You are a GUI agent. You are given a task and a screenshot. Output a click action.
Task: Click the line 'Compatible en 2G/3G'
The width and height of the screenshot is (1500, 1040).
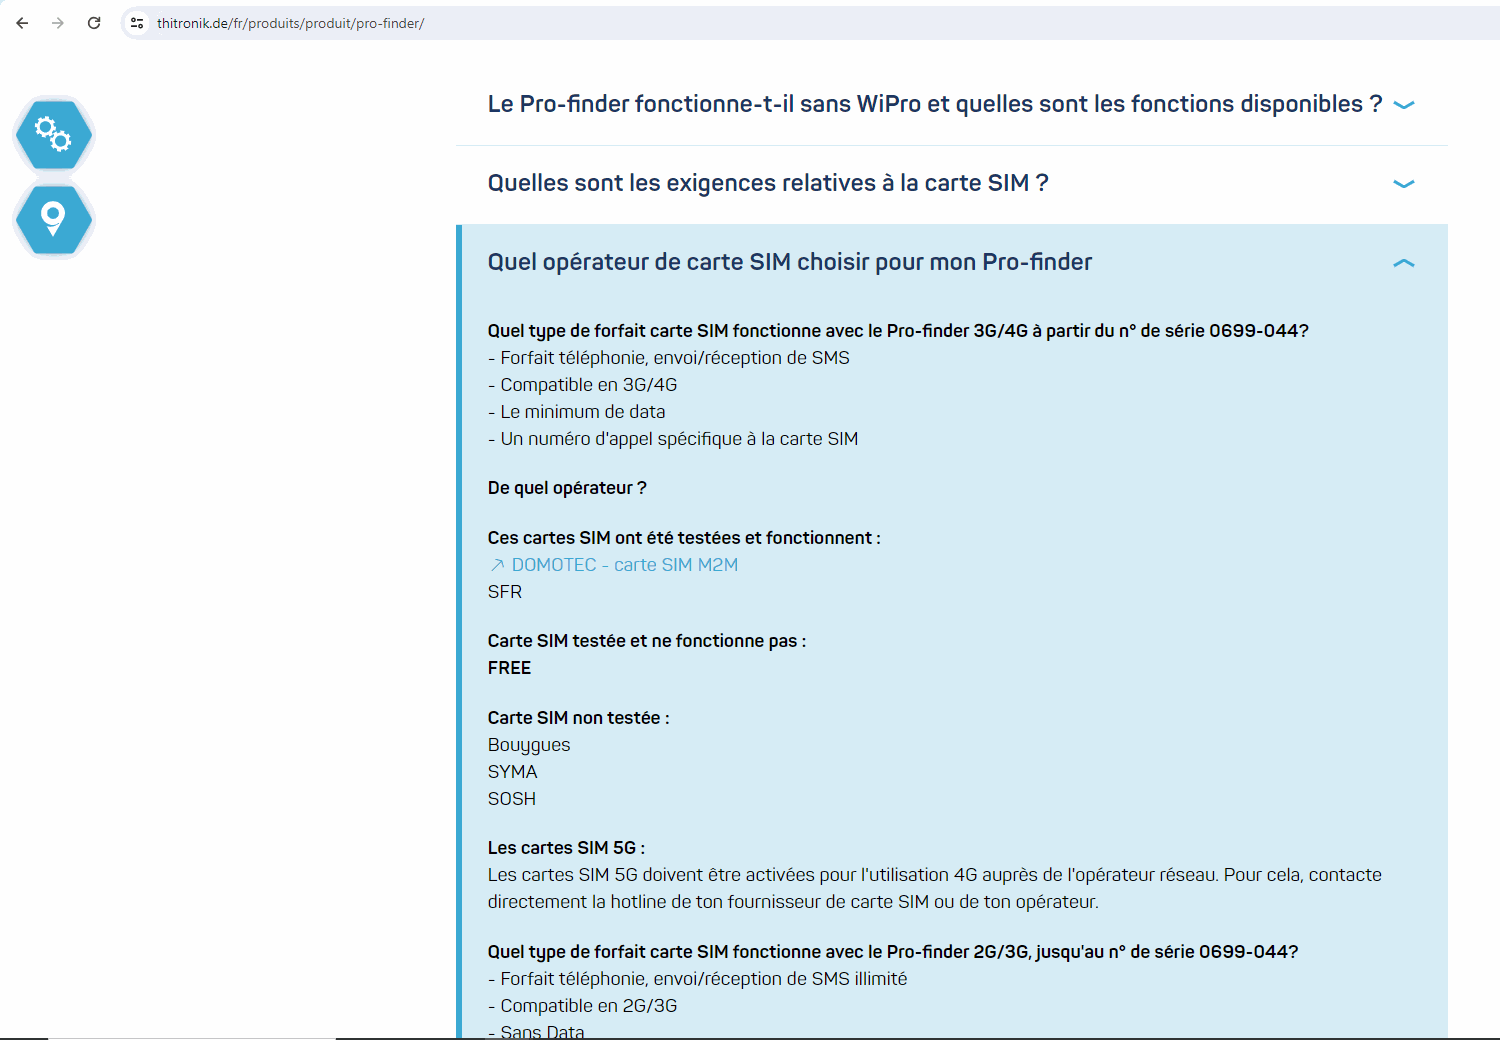pos(583,1006)
